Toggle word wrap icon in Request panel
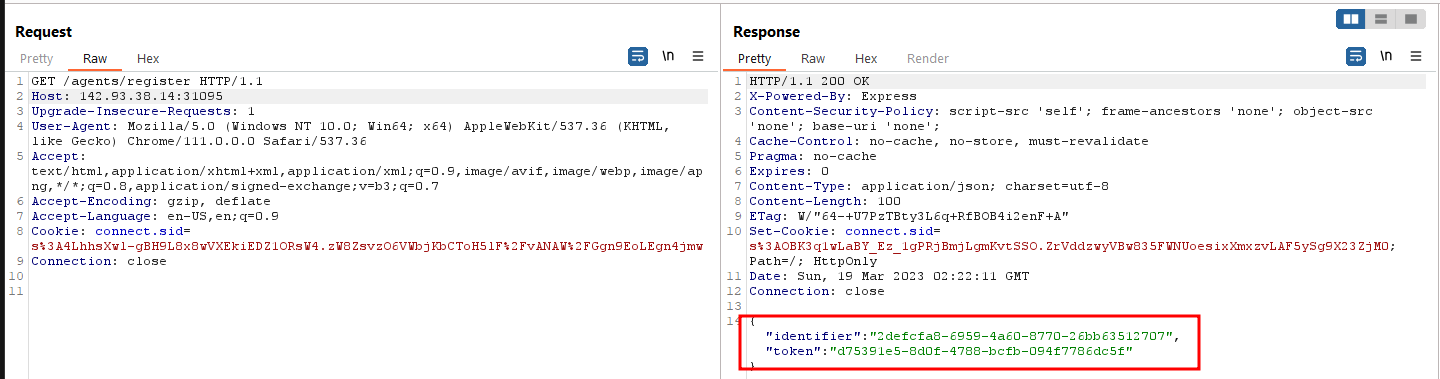The width and height of the screenshot is (1440, 379). (x=638, y=57)
